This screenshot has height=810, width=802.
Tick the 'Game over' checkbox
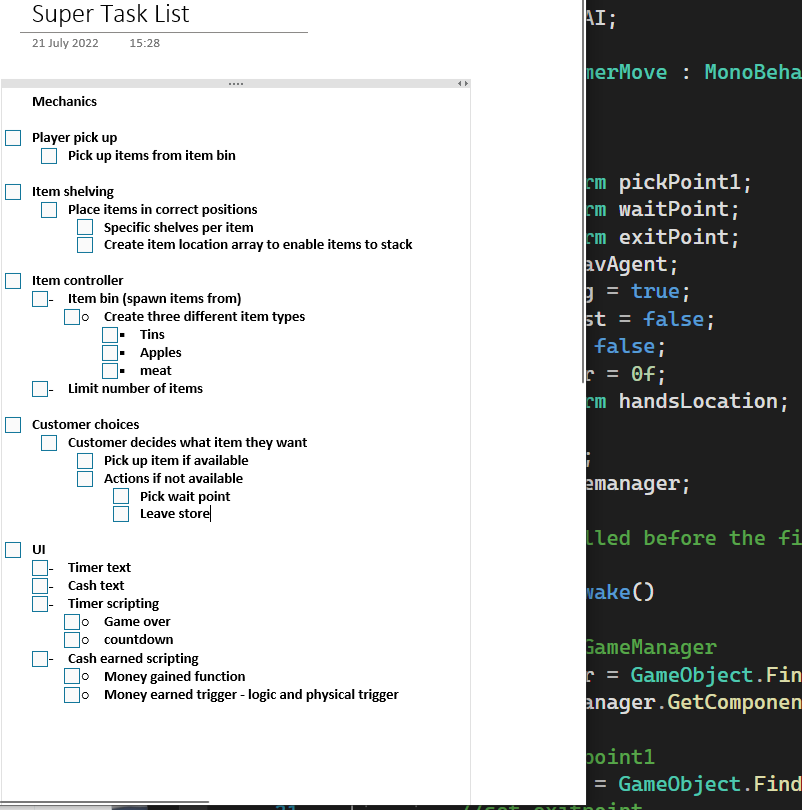pos(72,622)
